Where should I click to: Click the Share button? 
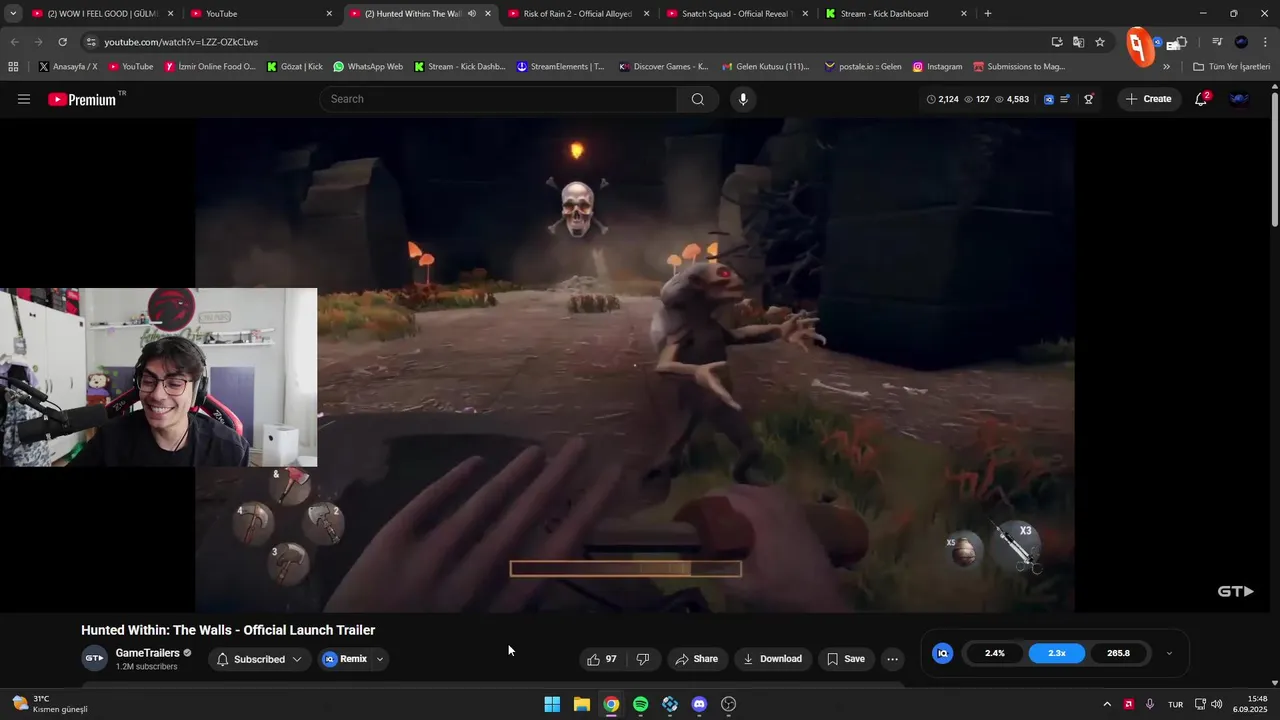click(696, 659)
